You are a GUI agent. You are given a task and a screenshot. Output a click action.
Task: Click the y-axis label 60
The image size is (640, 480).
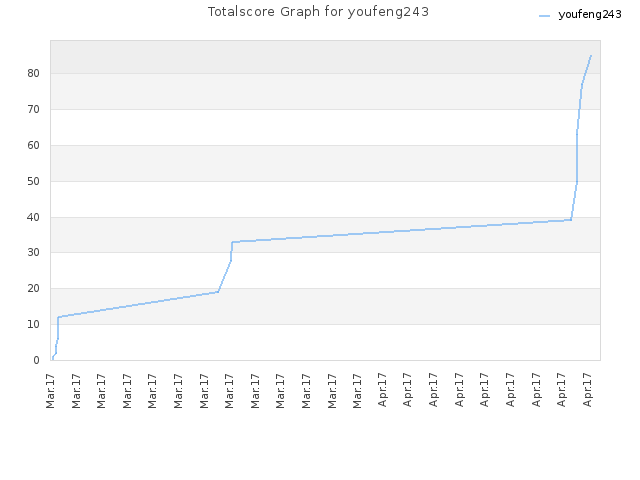(33, 145)
